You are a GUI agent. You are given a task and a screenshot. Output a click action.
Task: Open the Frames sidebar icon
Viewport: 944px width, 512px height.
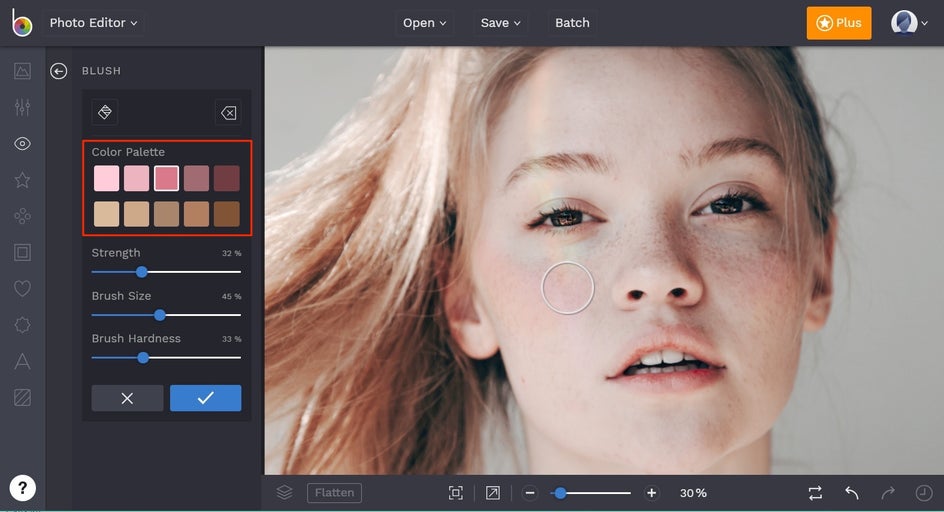[22, 252]
